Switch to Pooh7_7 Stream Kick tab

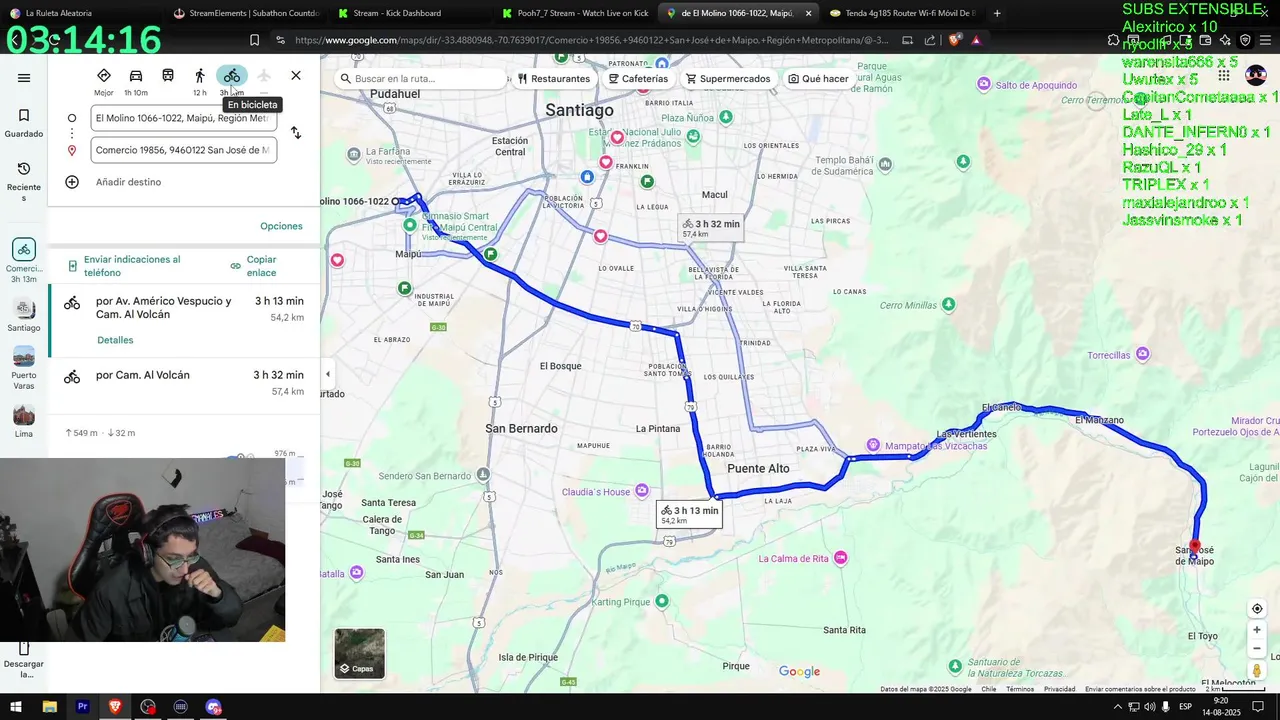pos(574,13)
